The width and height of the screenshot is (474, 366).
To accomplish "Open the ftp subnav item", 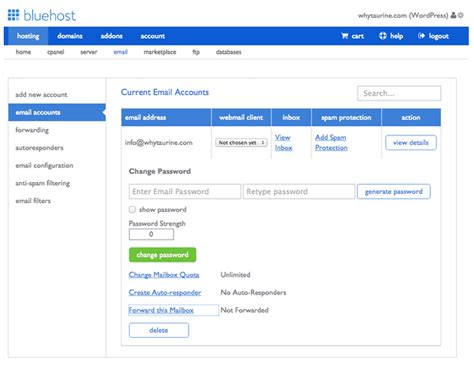I will click(x=196, y=52).
